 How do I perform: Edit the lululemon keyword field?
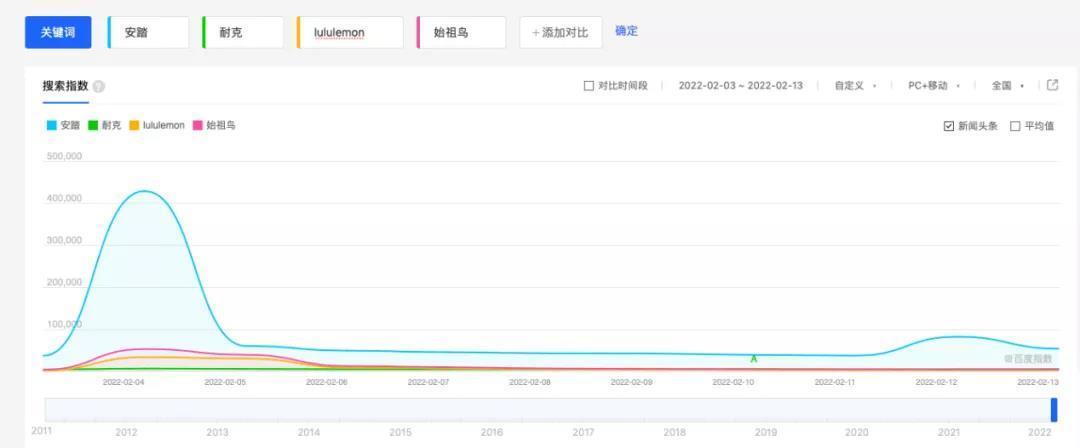pos(349,32)
